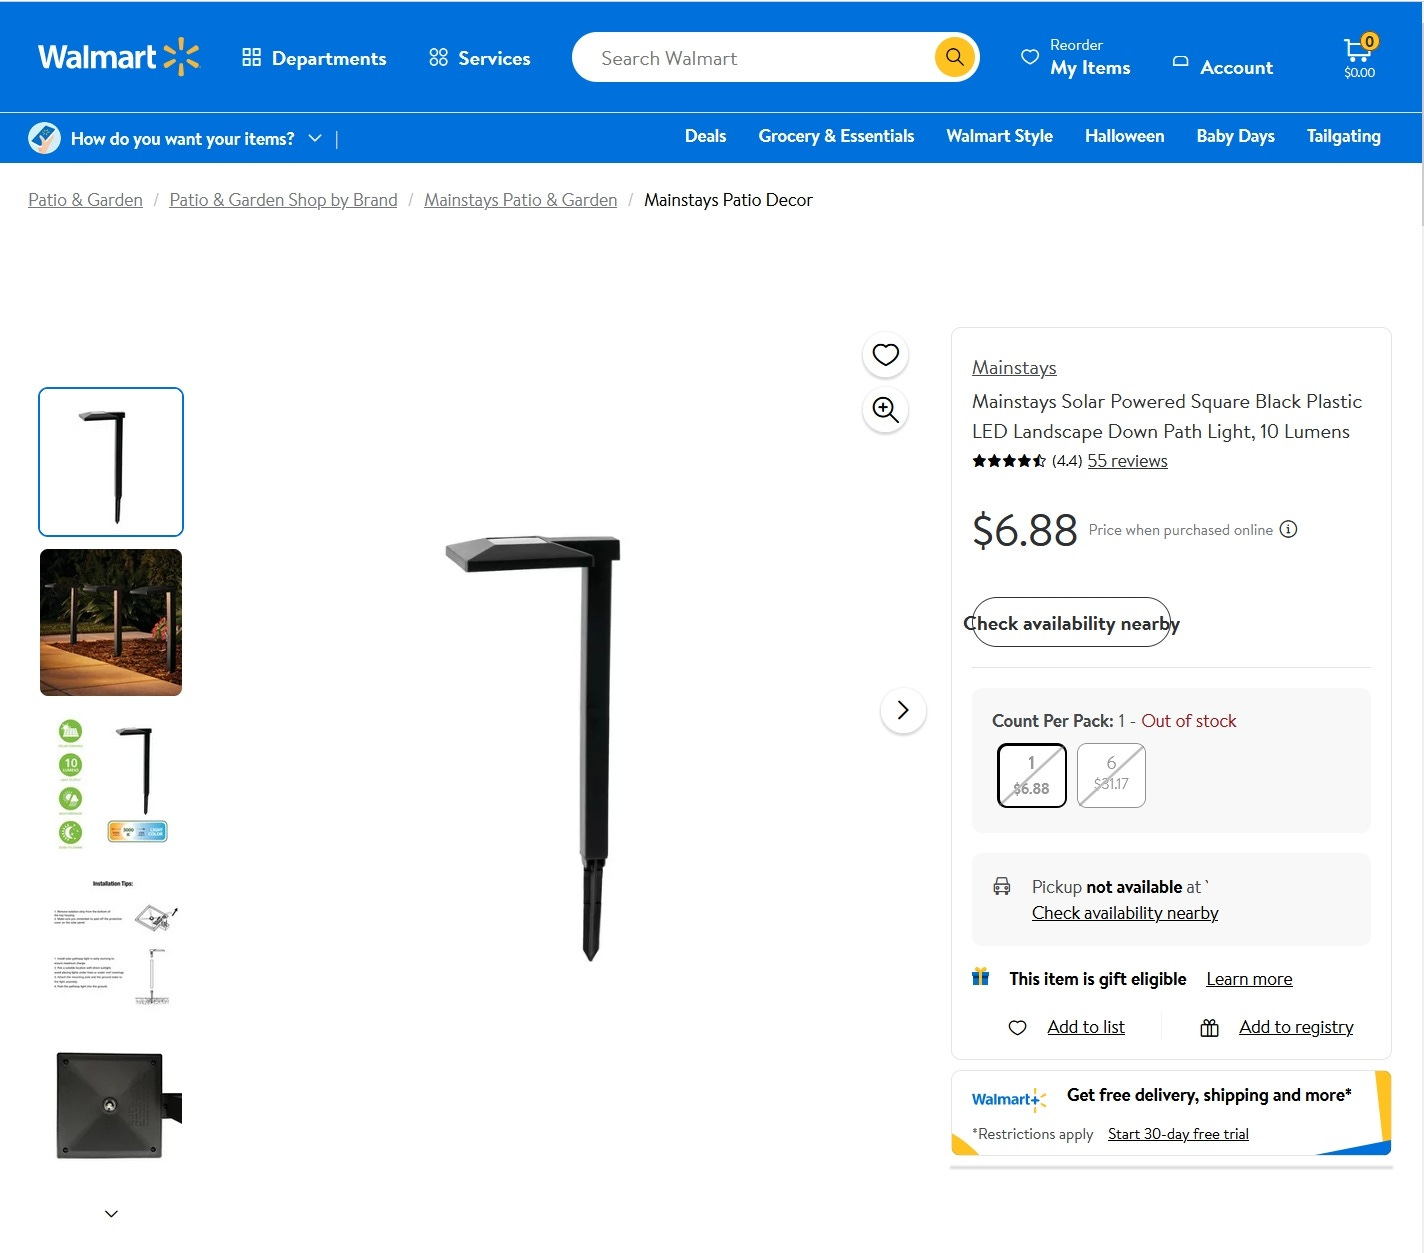The width and height of the screenshot is (1424, 1253).
Task: Open Patio & Garden Shop by Brand breadcrumb
Action: [283, 200]
